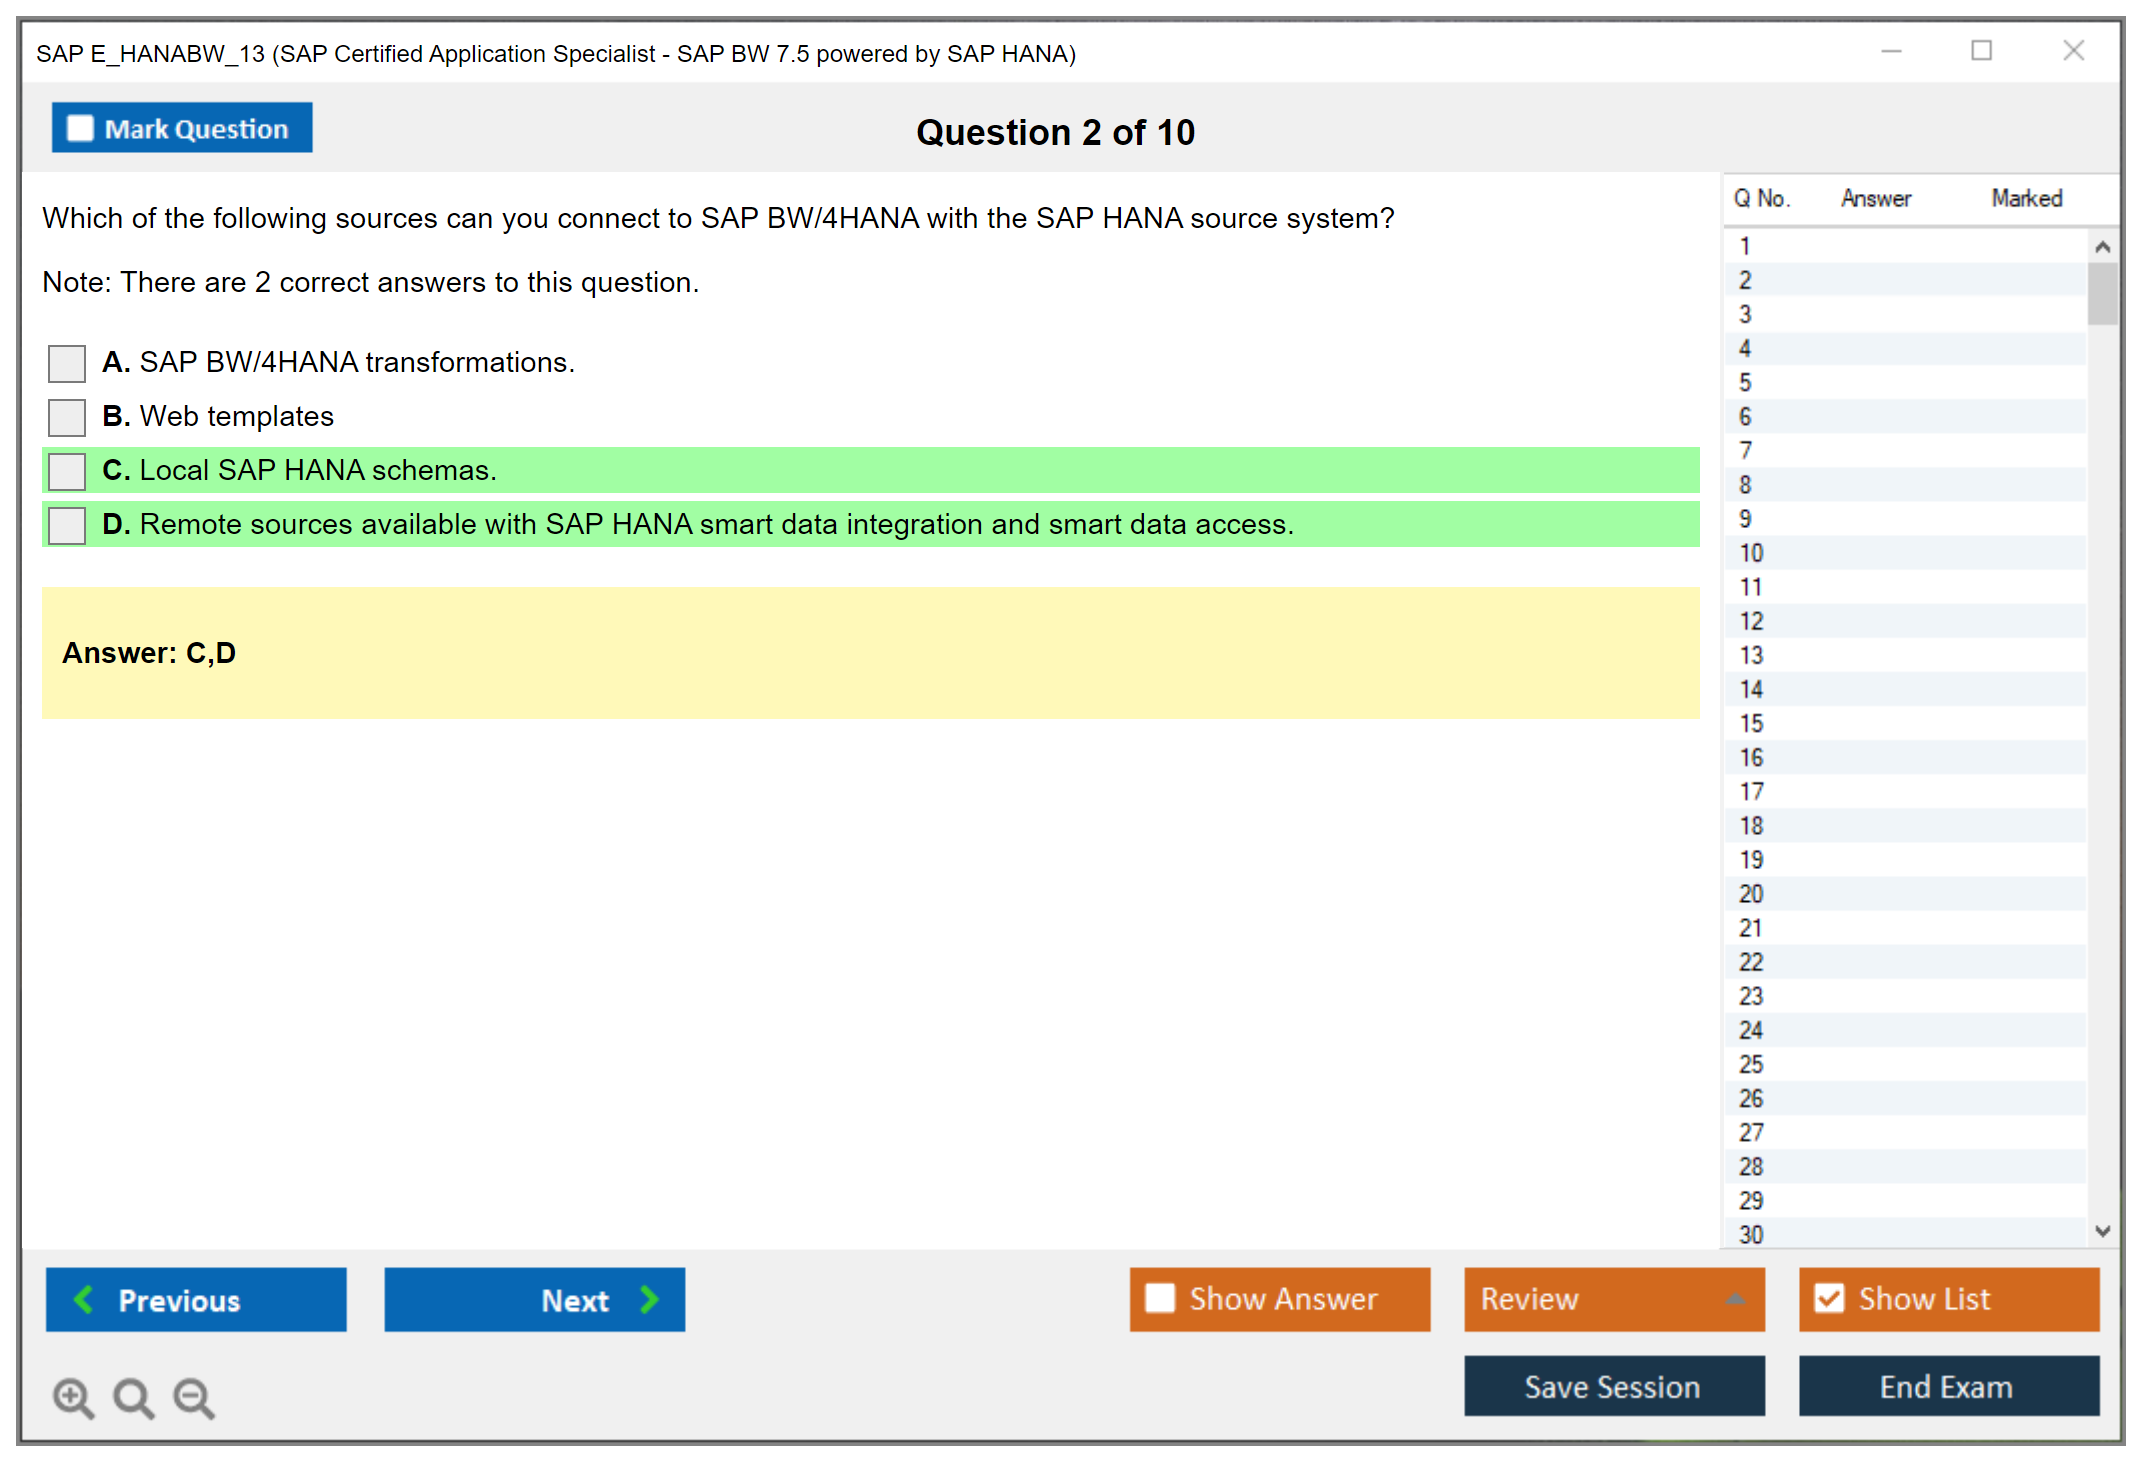This screenshot has width=2150, height=1470.
Task: Check answer B Web templates
Action: [x=67, y=417]
